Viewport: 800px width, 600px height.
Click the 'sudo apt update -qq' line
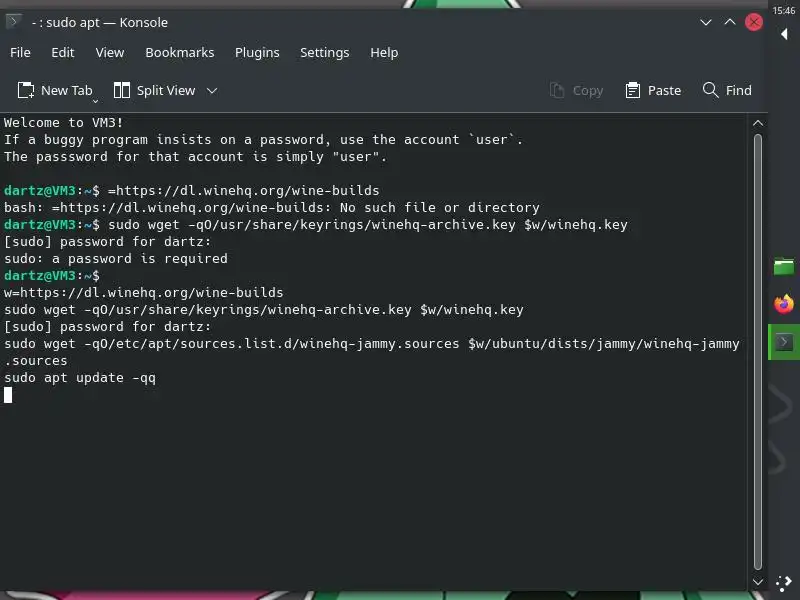[80, 378]
